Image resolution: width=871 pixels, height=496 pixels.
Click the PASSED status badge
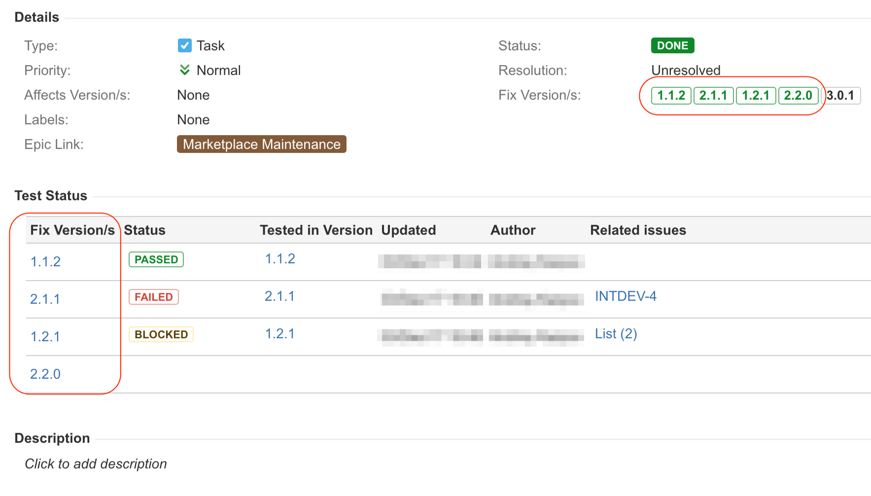(156, 260)
